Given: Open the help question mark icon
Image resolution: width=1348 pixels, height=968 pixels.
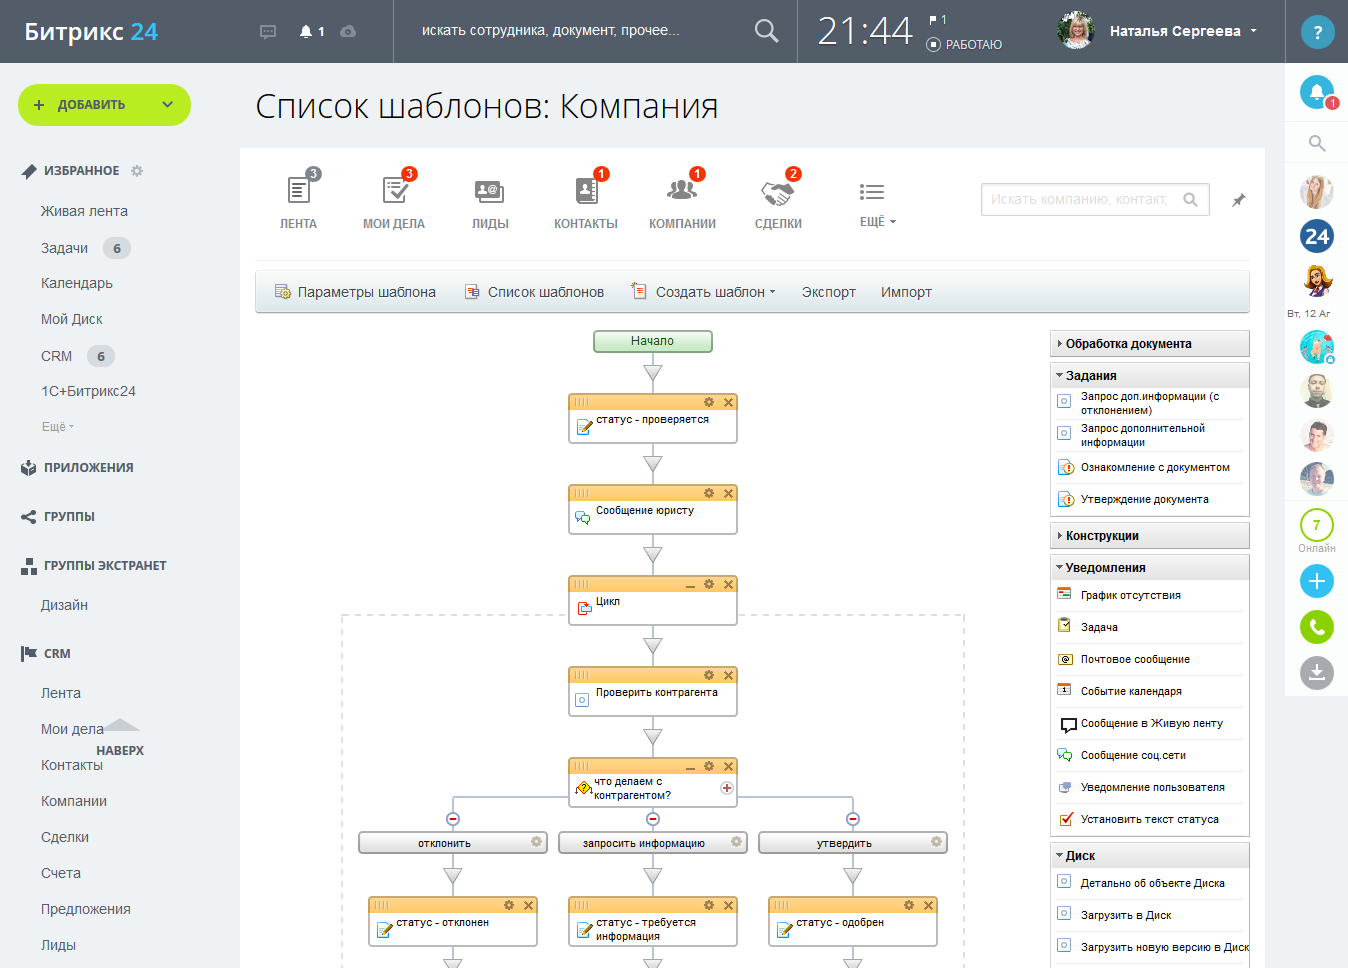Looking at the screenshot, I should (1317, 32).
